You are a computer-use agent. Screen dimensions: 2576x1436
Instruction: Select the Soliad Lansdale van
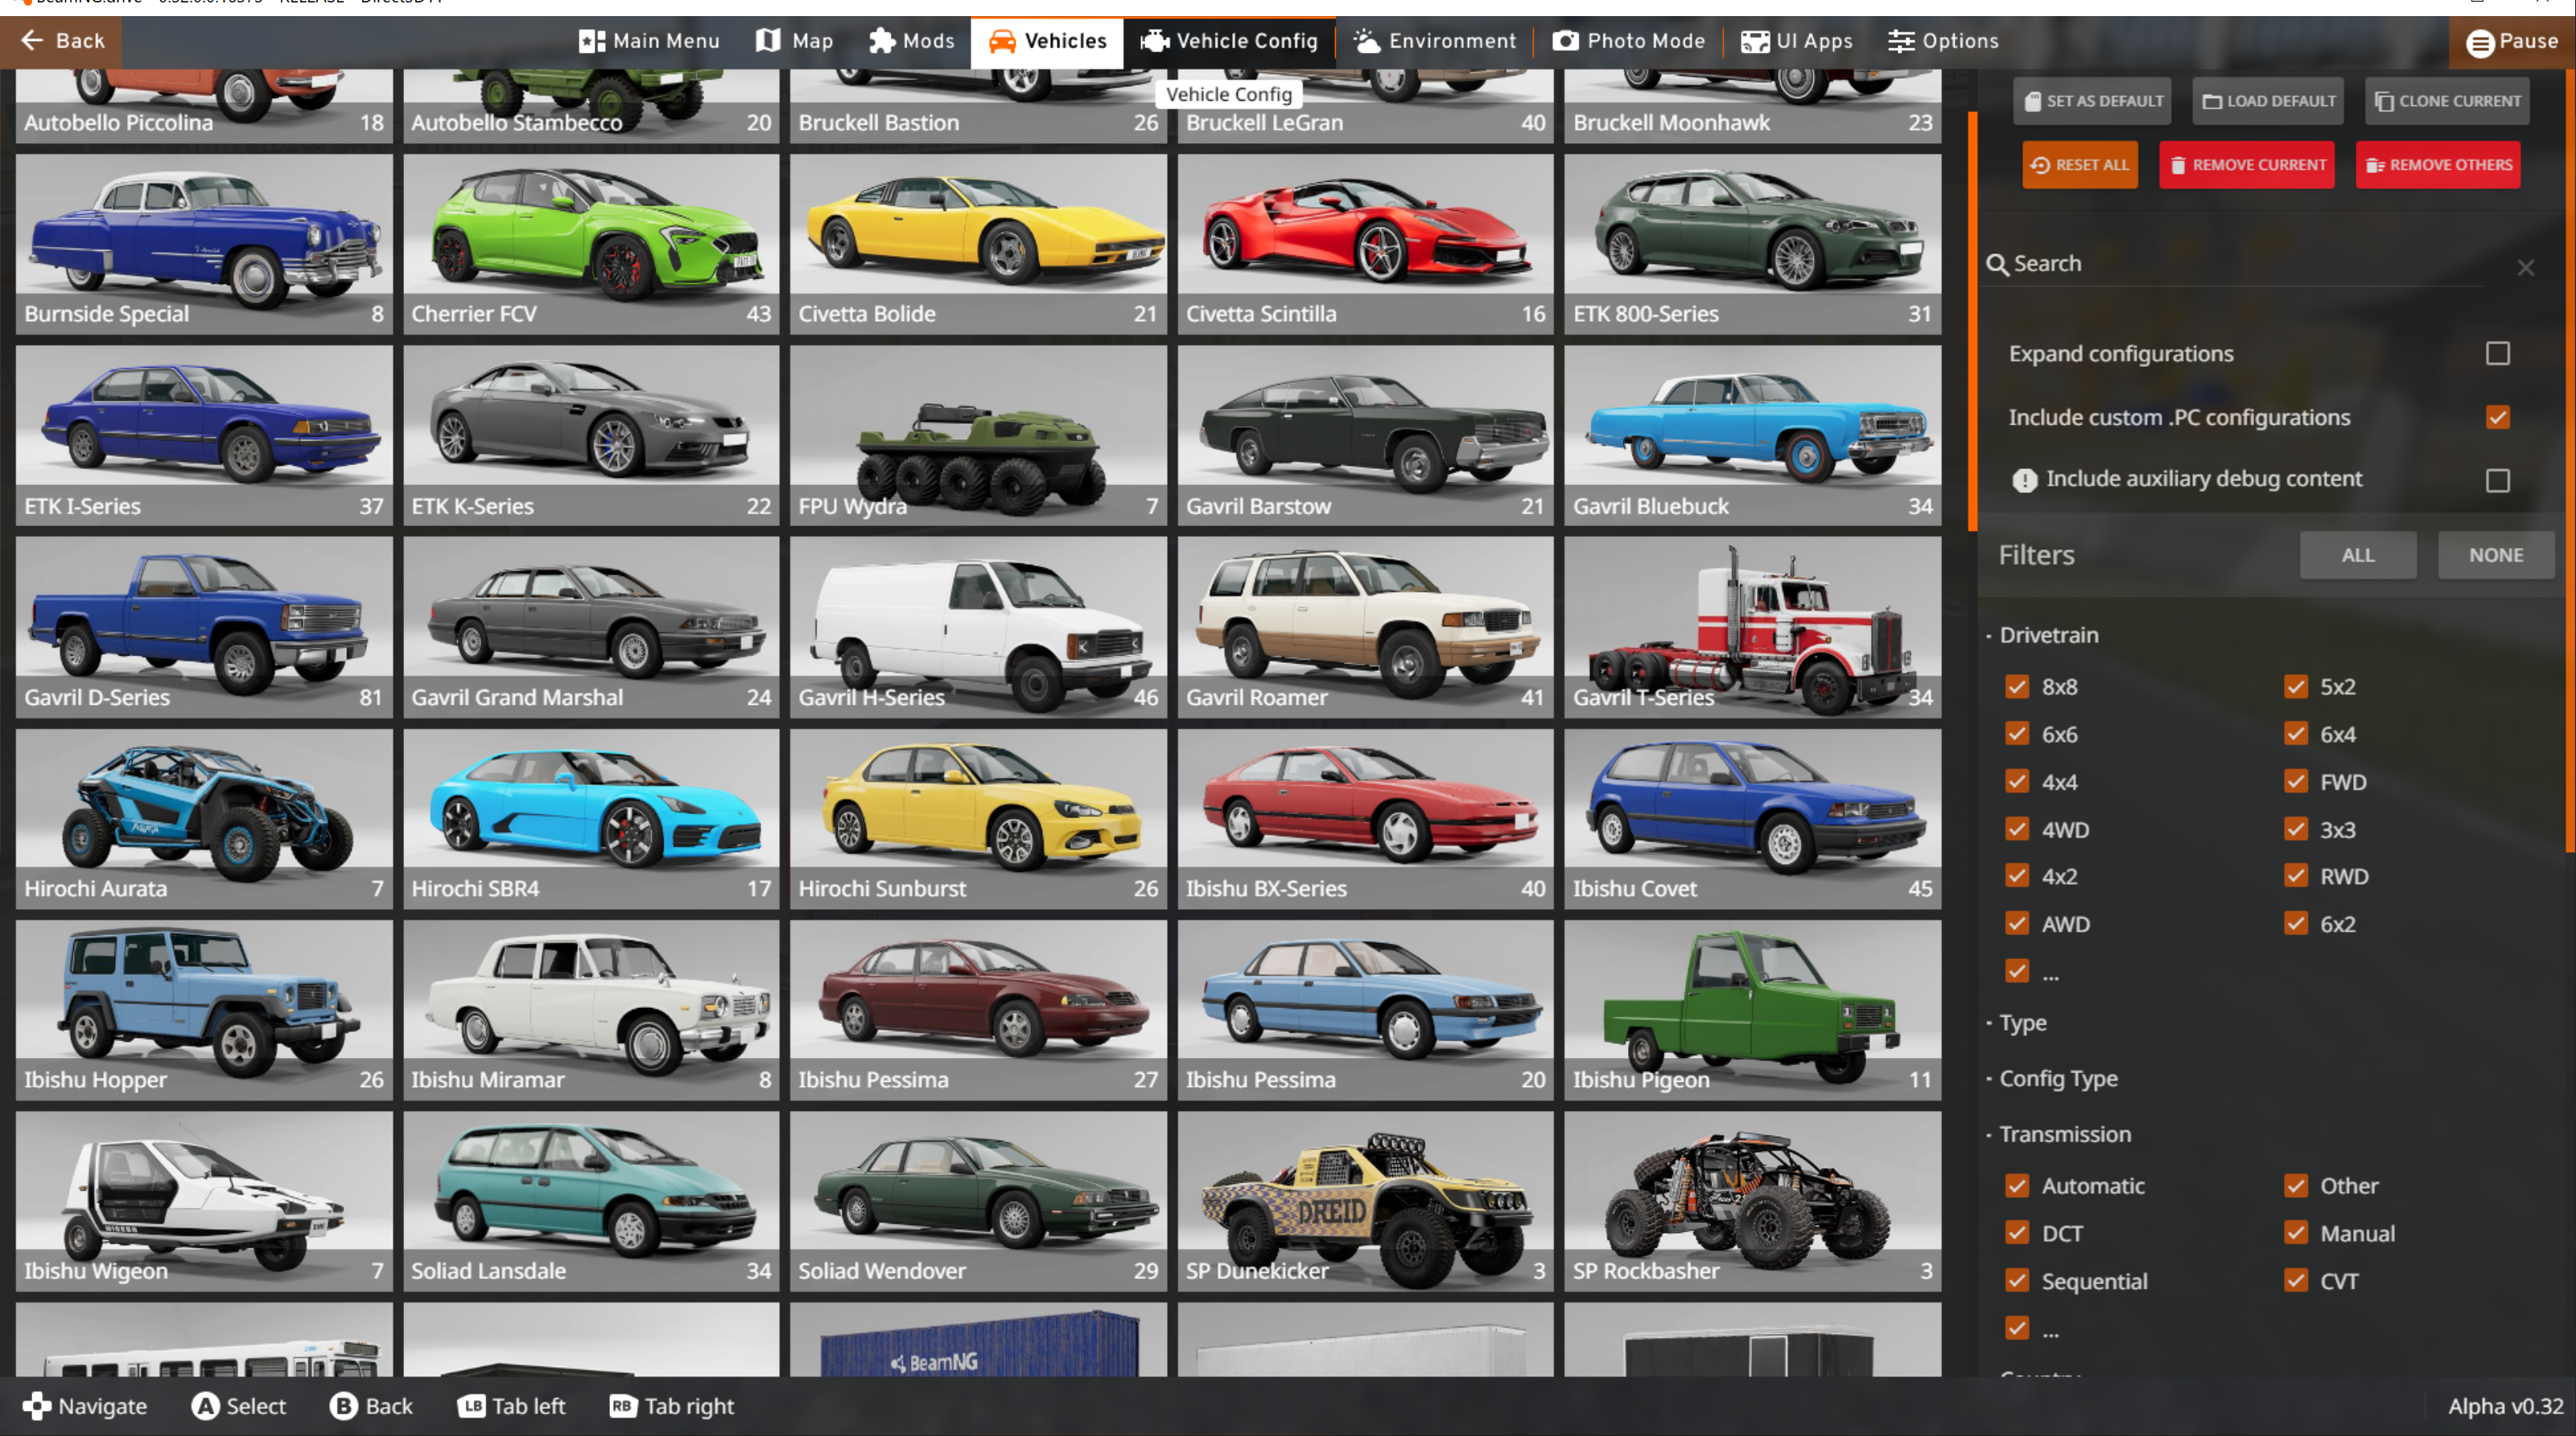click(591, 1202)
